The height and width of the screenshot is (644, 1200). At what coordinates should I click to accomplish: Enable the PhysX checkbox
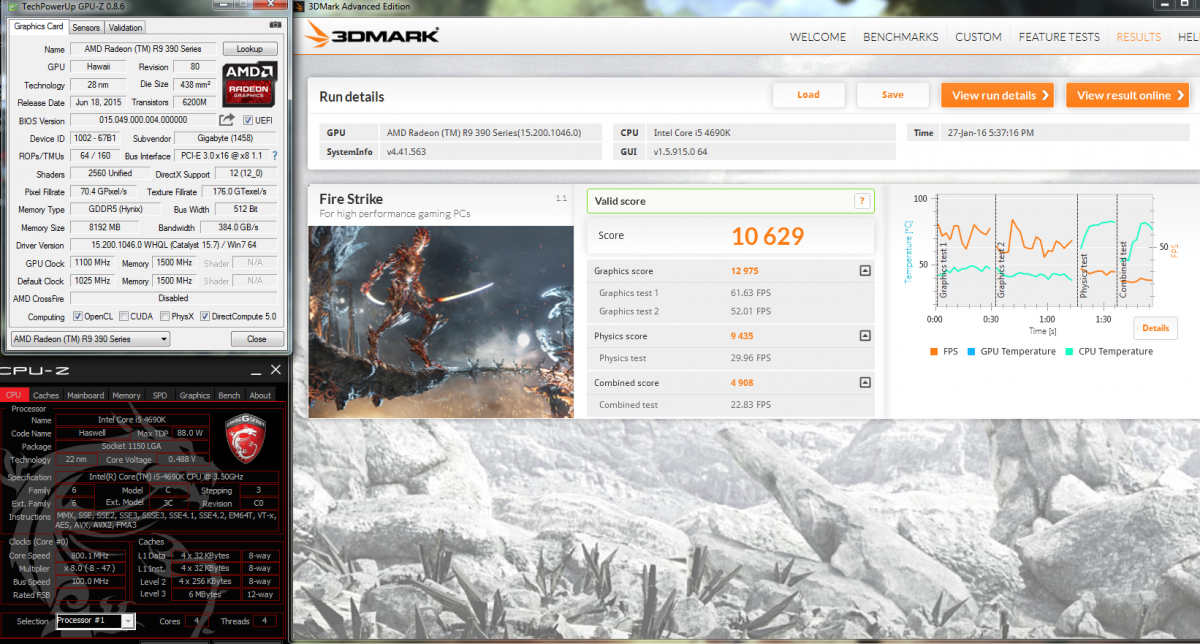pyautogui.click(x=164, y=316)
